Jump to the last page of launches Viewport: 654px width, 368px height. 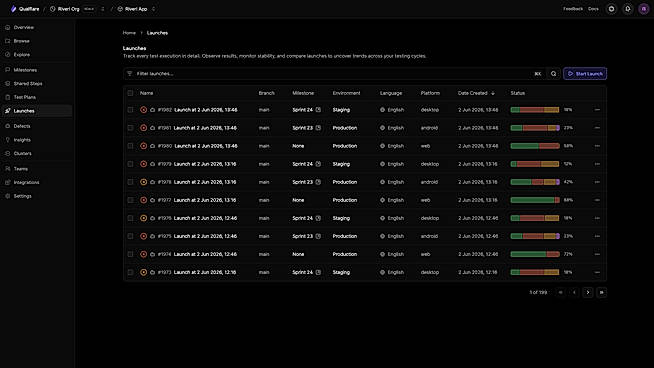(601, 292)
